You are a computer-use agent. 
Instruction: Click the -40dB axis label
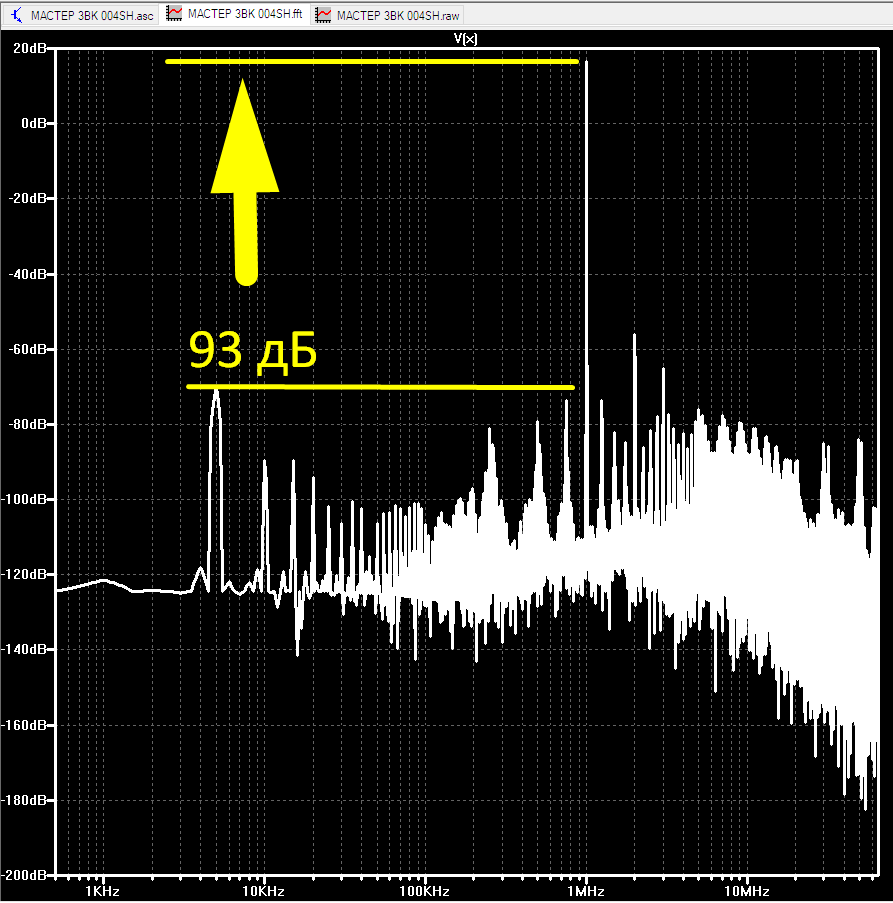[x=28, y=274]
